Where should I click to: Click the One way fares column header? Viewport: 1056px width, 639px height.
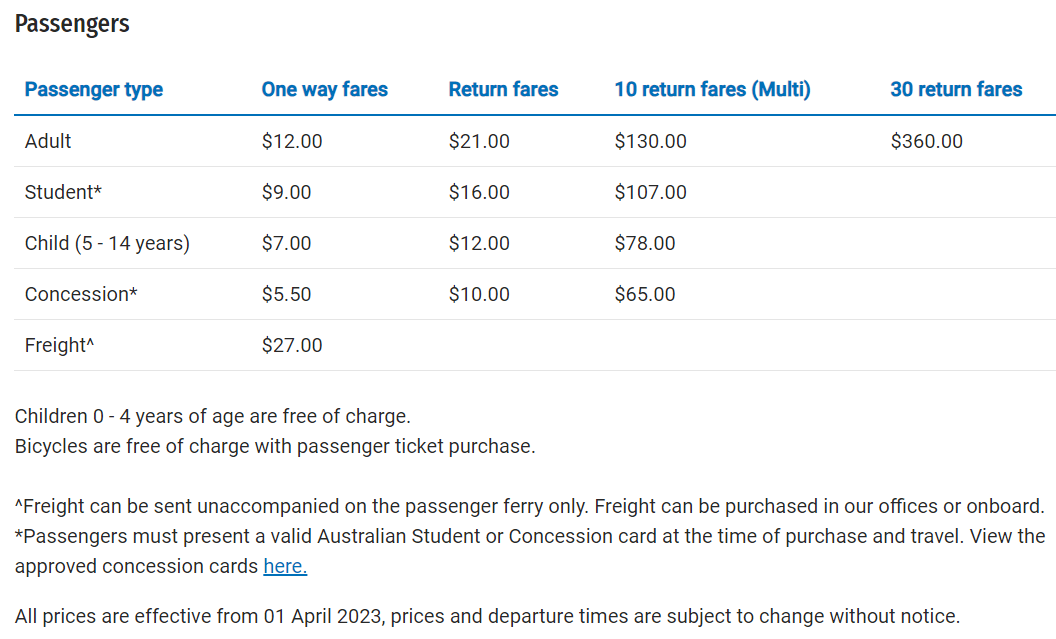[324, 90]
